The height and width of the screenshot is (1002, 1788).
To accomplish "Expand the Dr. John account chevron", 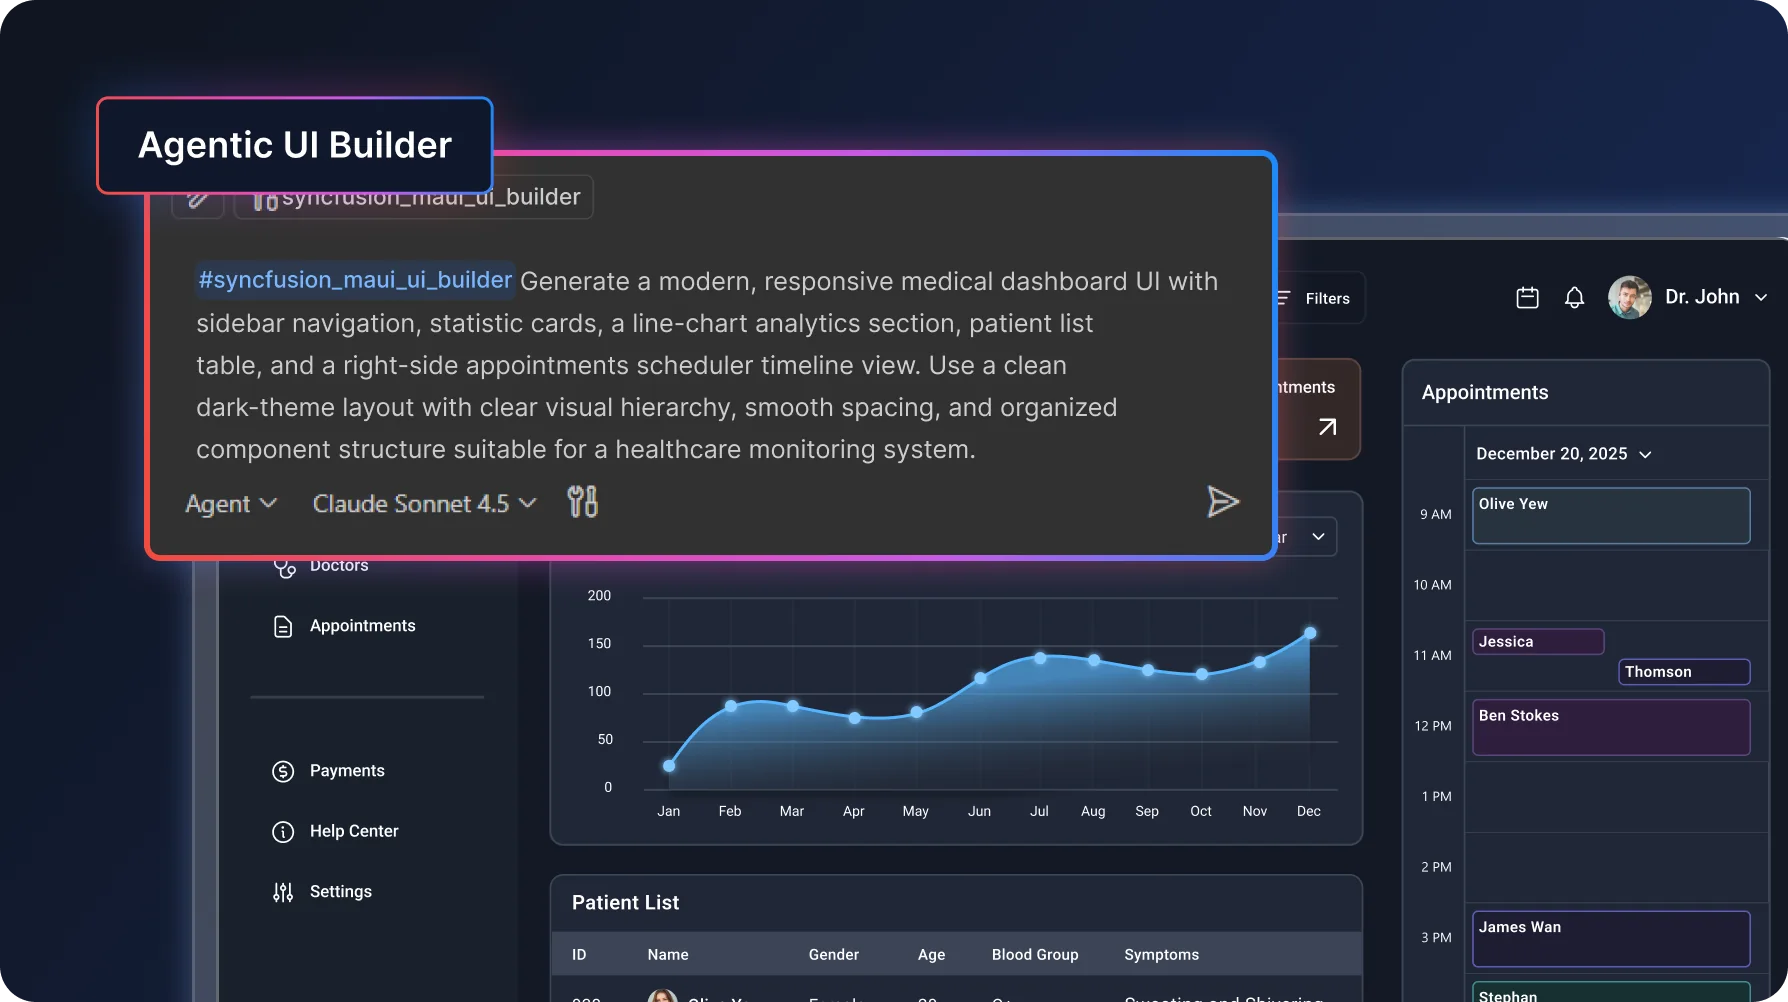I will [1761, 298].
